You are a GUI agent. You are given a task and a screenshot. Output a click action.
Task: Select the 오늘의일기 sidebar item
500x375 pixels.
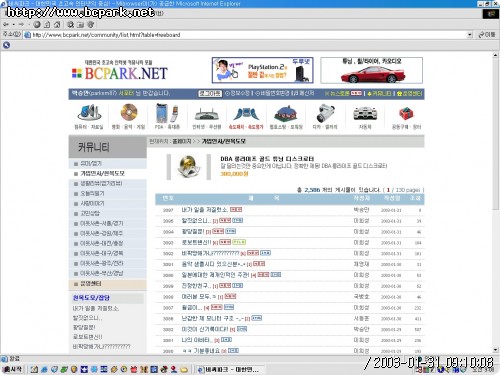[x=93, y=193]
